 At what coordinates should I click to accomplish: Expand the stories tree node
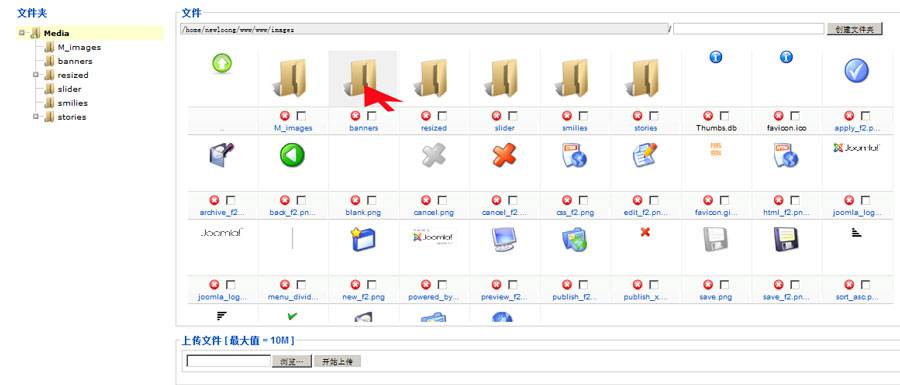[36, 116]
